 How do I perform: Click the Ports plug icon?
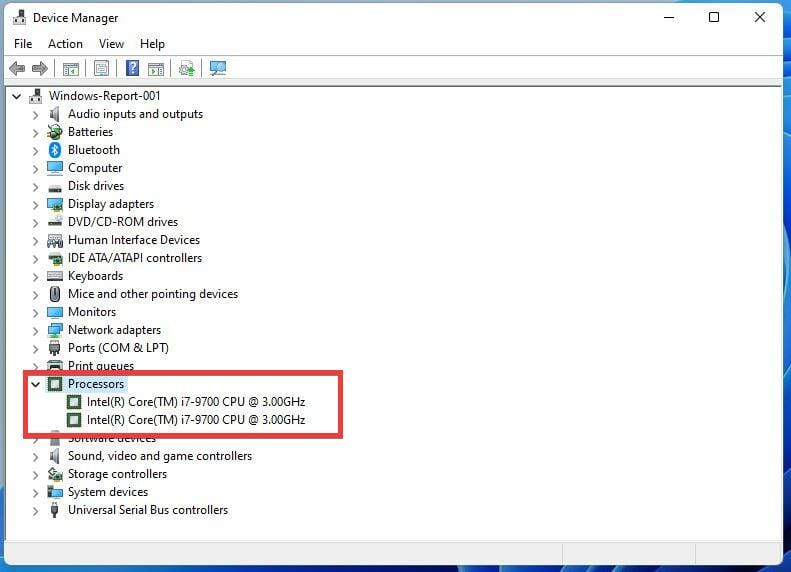tap(54, 348)
